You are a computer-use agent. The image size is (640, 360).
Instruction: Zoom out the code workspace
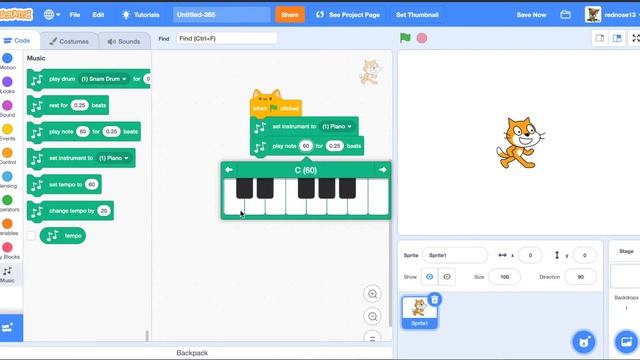point(373,316)
